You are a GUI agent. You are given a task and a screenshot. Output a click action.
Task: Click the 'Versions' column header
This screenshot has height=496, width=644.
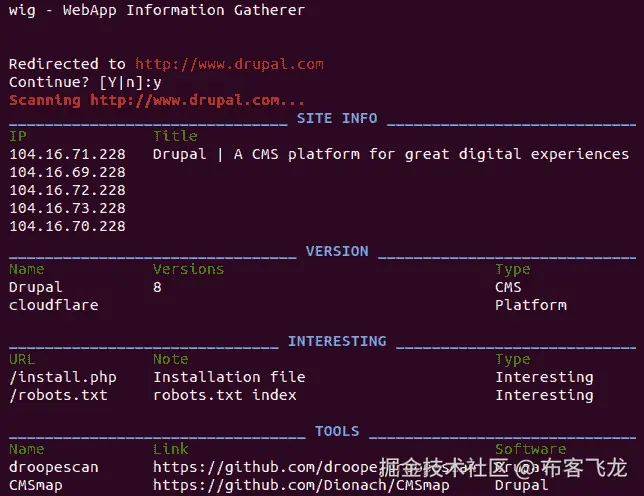(x=189, y=269)
